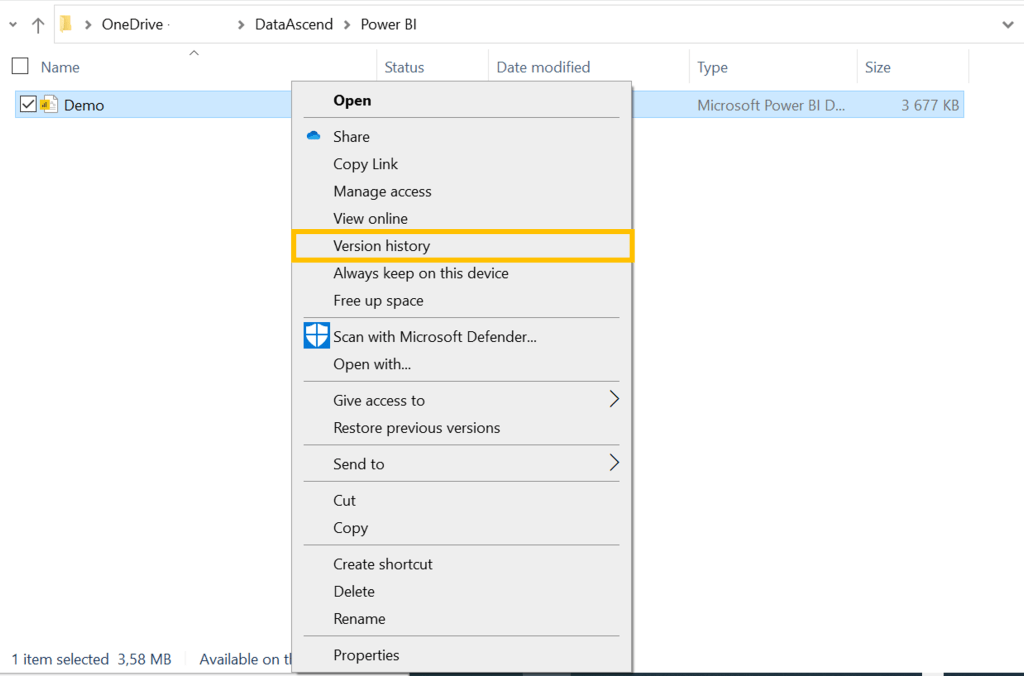Viewport: 1024px width, 676px height.
Task: Select Always keep on this device
Action: [420, 273]
